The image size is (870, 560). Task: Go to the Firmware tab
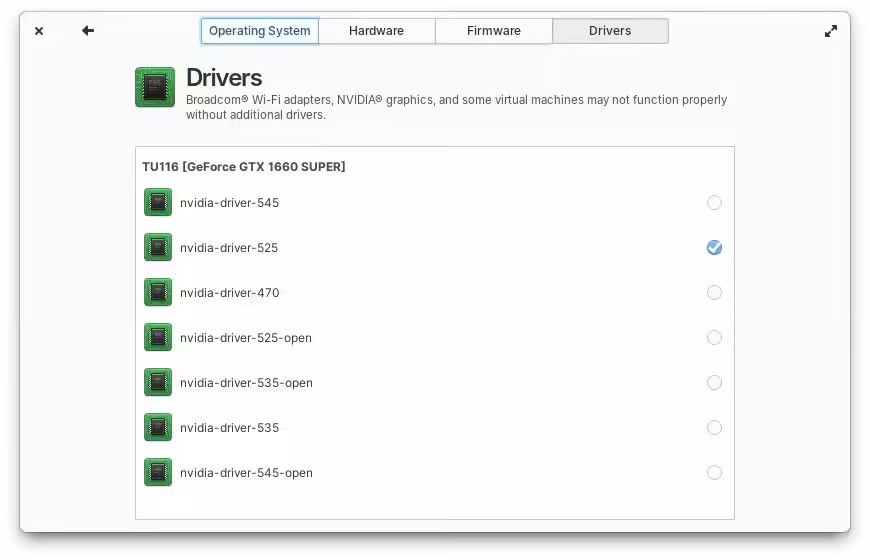point(493,31)
